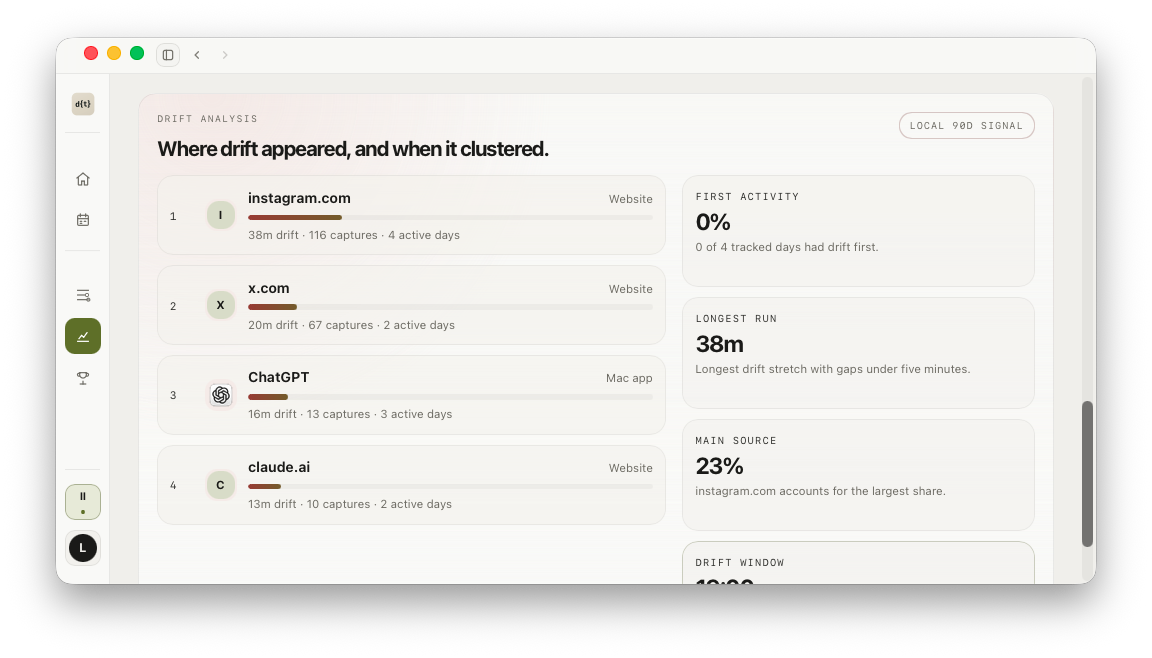The width and height of the screenshot is (1152, 658).
Task: Open the Longest Run stat card
Action: pos(858,352)
